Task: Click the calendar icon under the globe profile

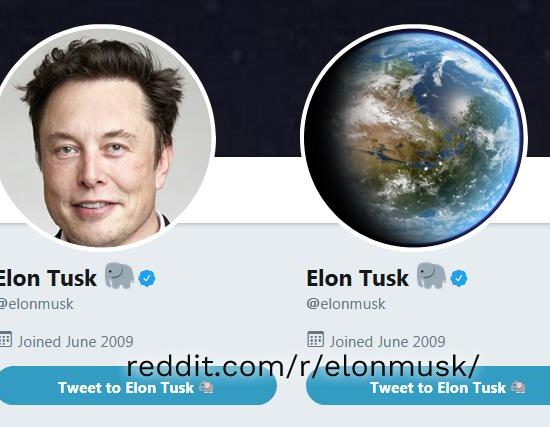Action: click(316, 339)
